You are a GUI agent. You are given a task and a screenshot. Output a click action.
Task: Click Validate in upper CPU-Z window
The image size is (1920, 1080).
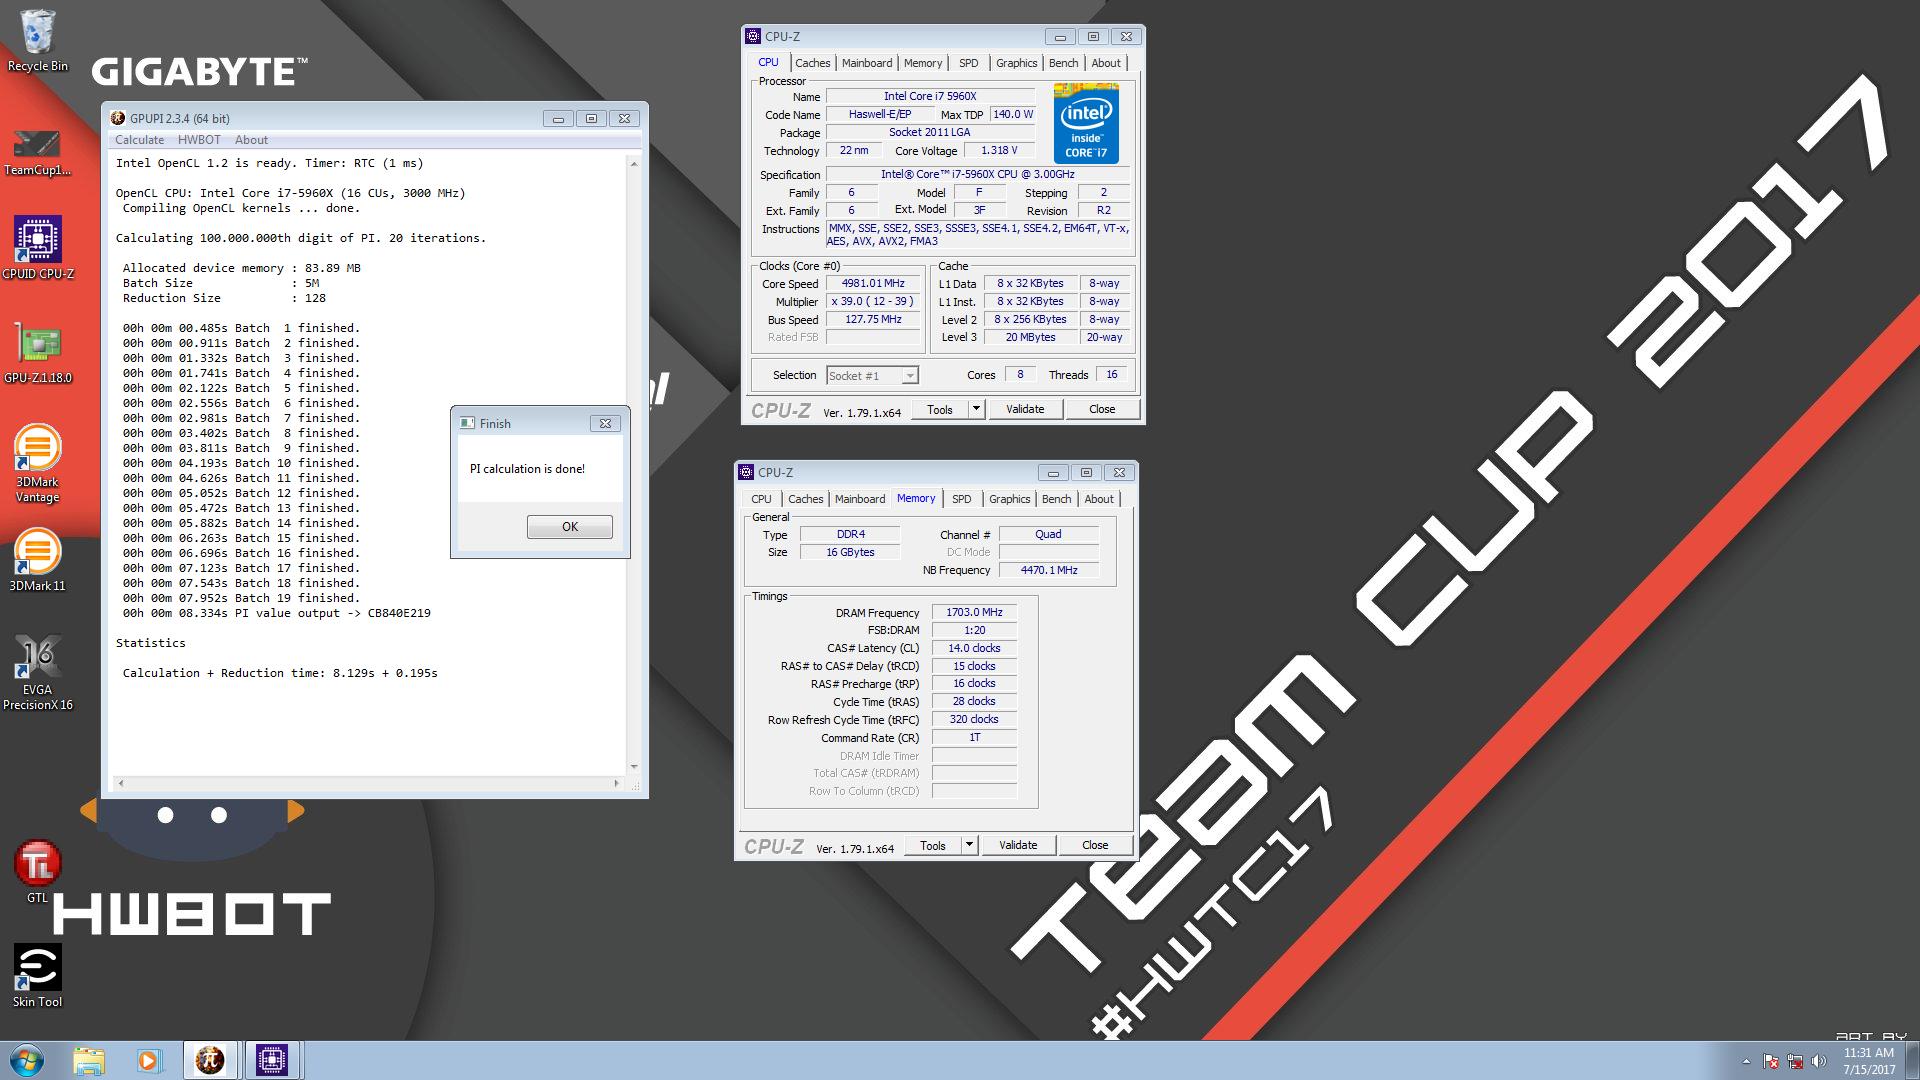tap(1025, 409)
